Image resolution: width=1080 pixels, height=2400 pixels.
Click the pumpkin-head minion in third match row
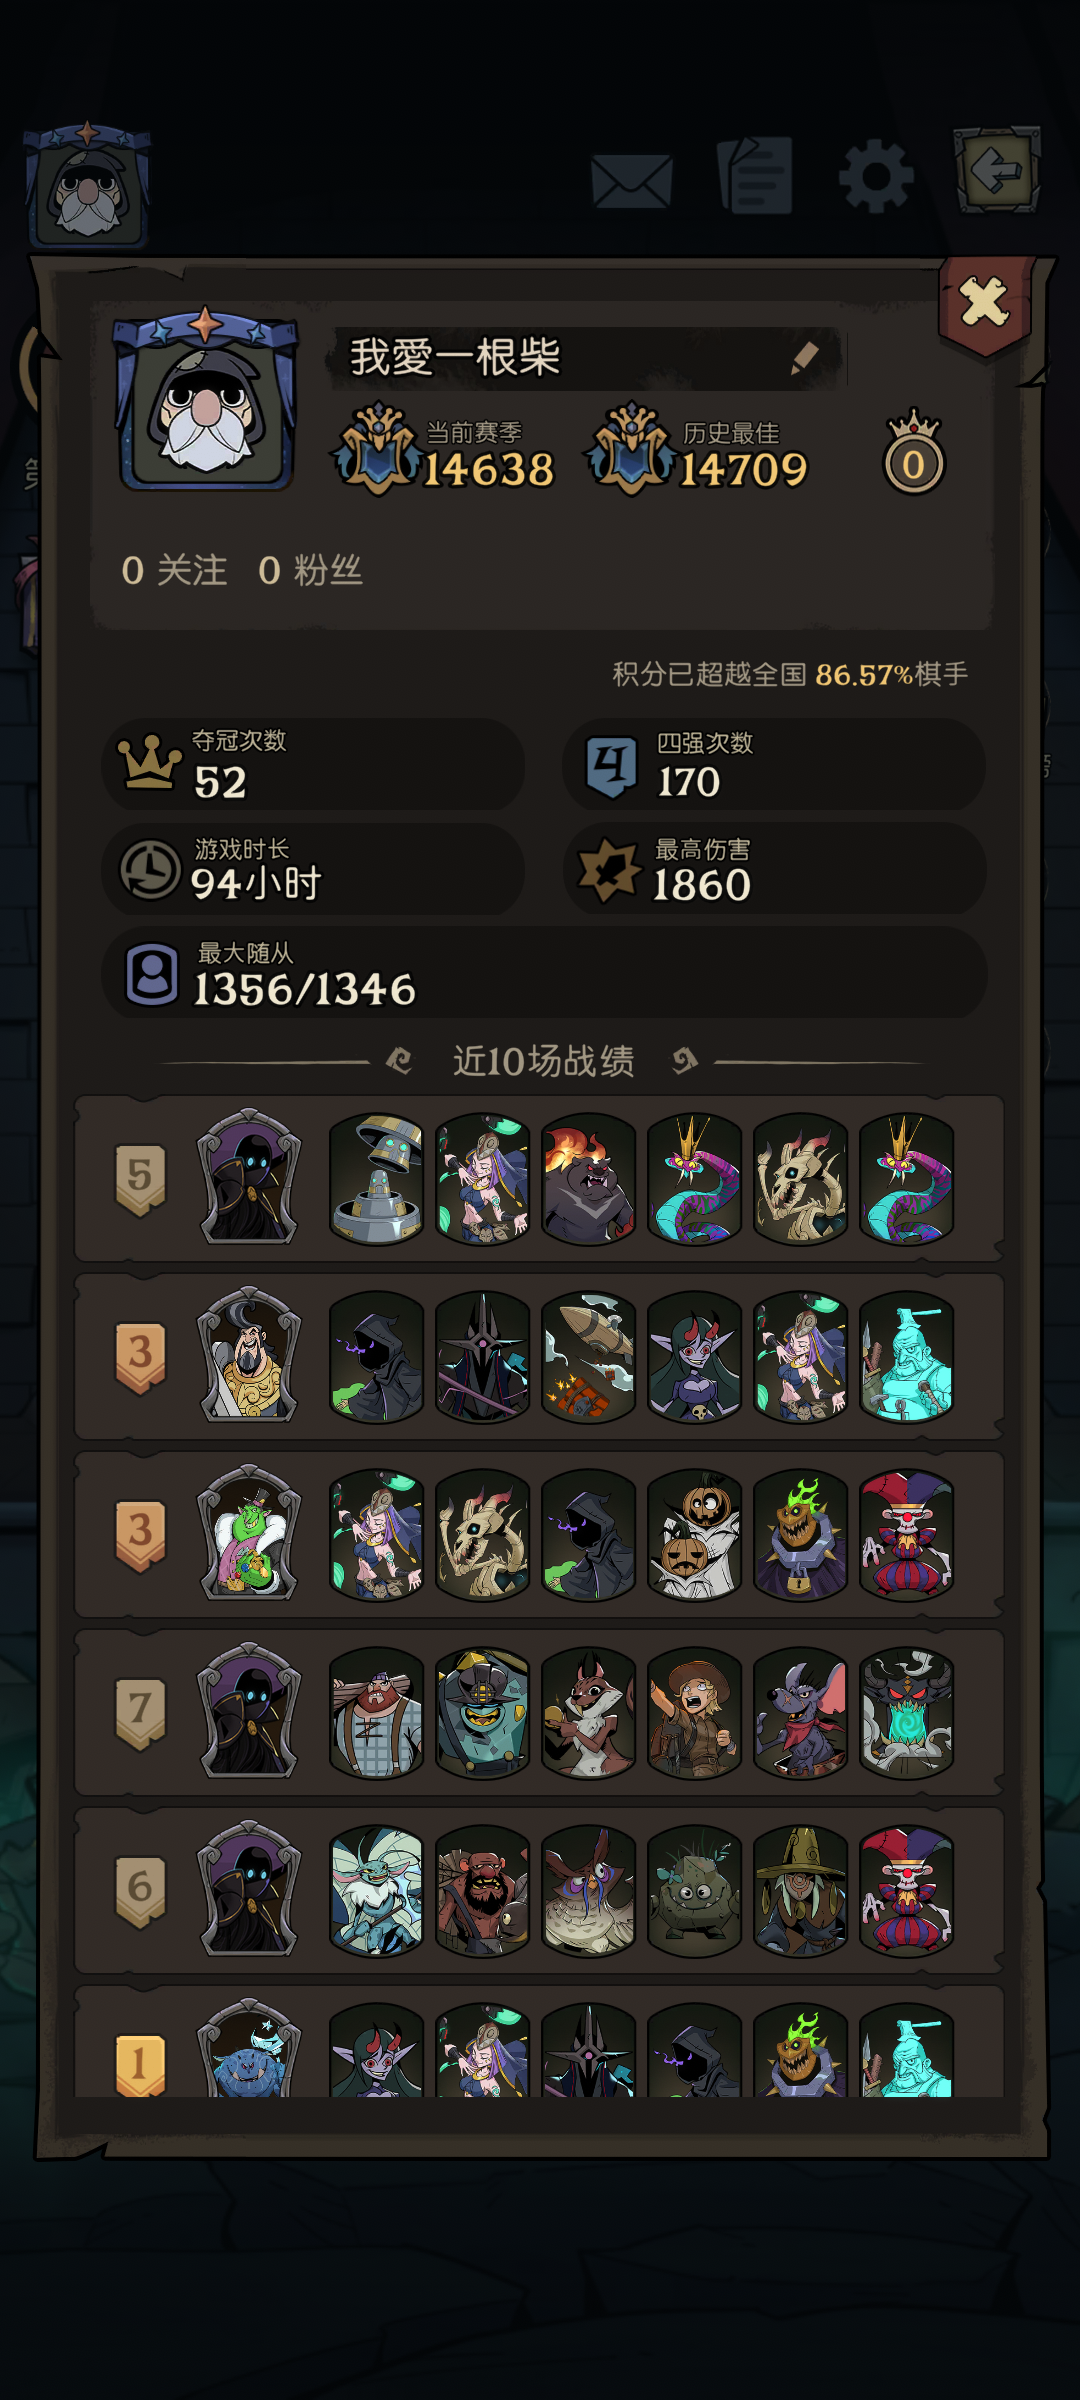point(695,1535)
